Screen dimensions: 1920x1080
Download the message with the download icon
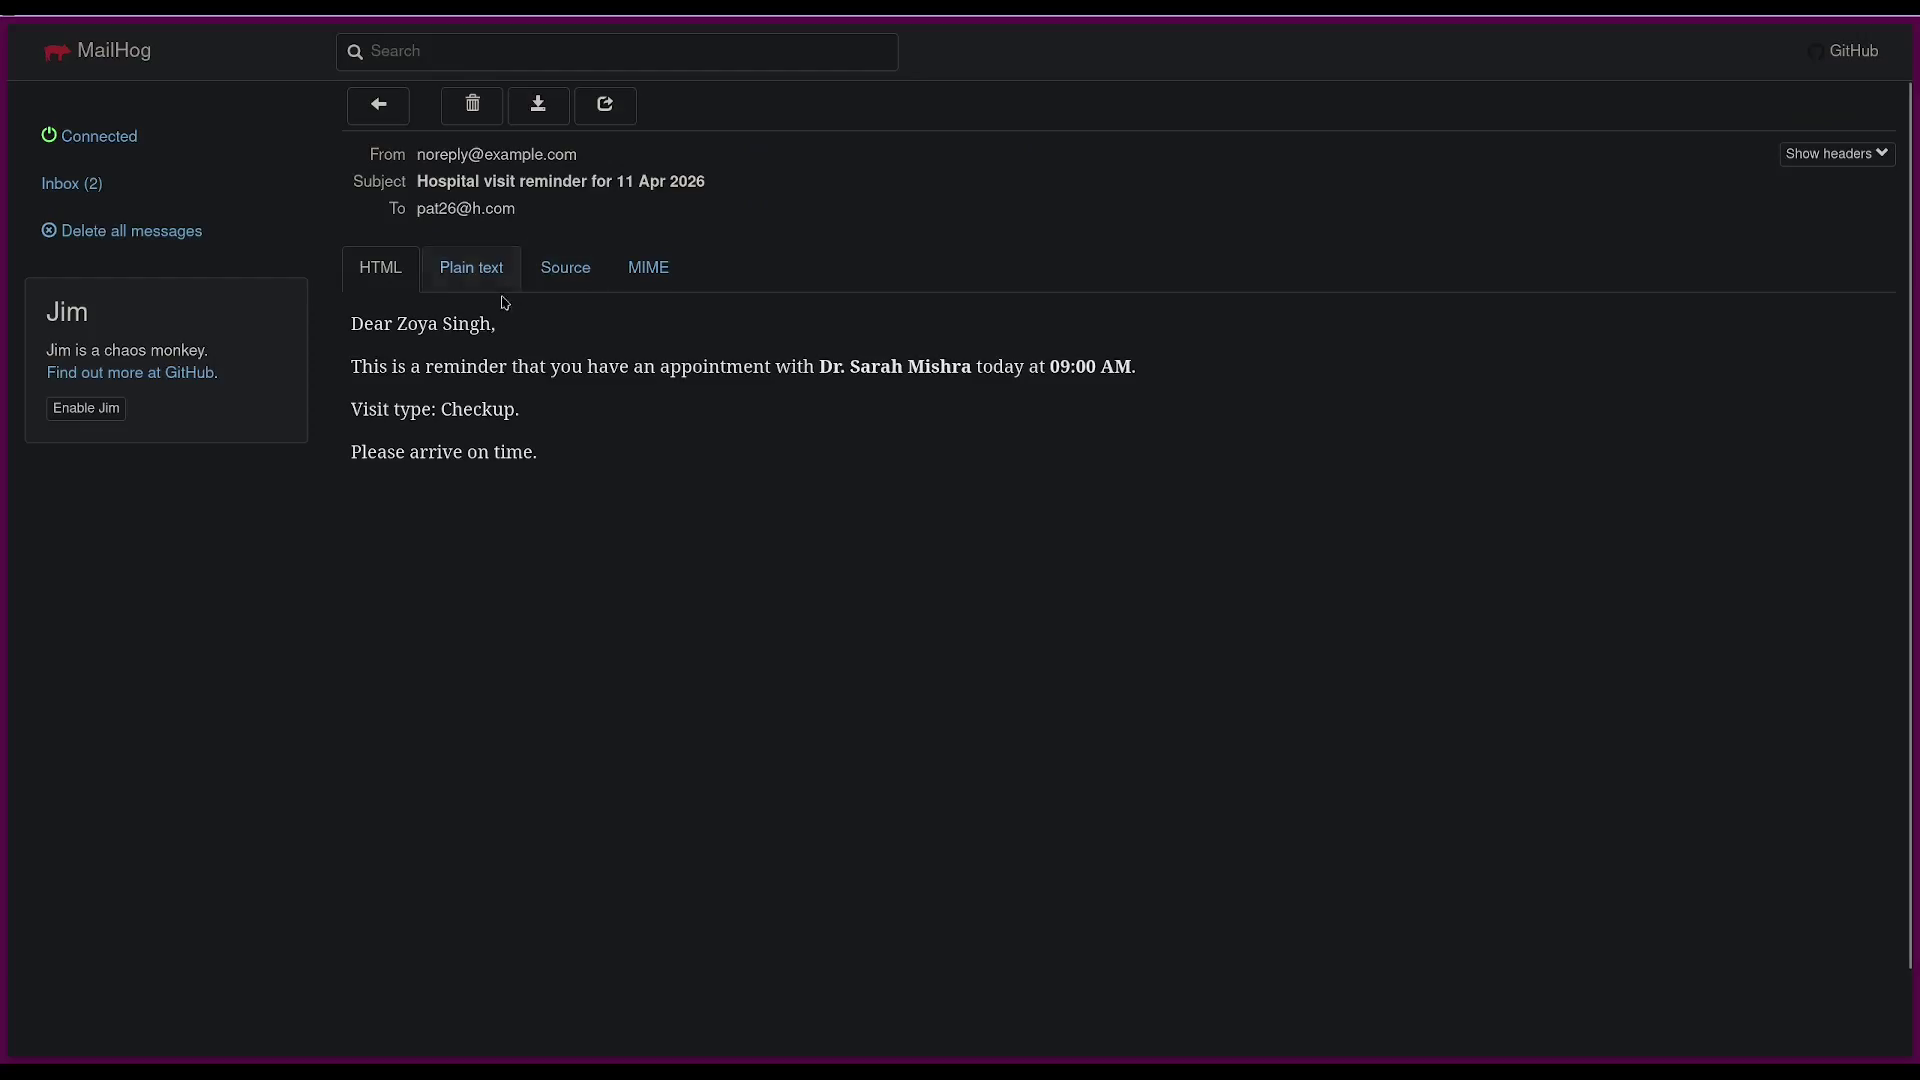(538, 105)
